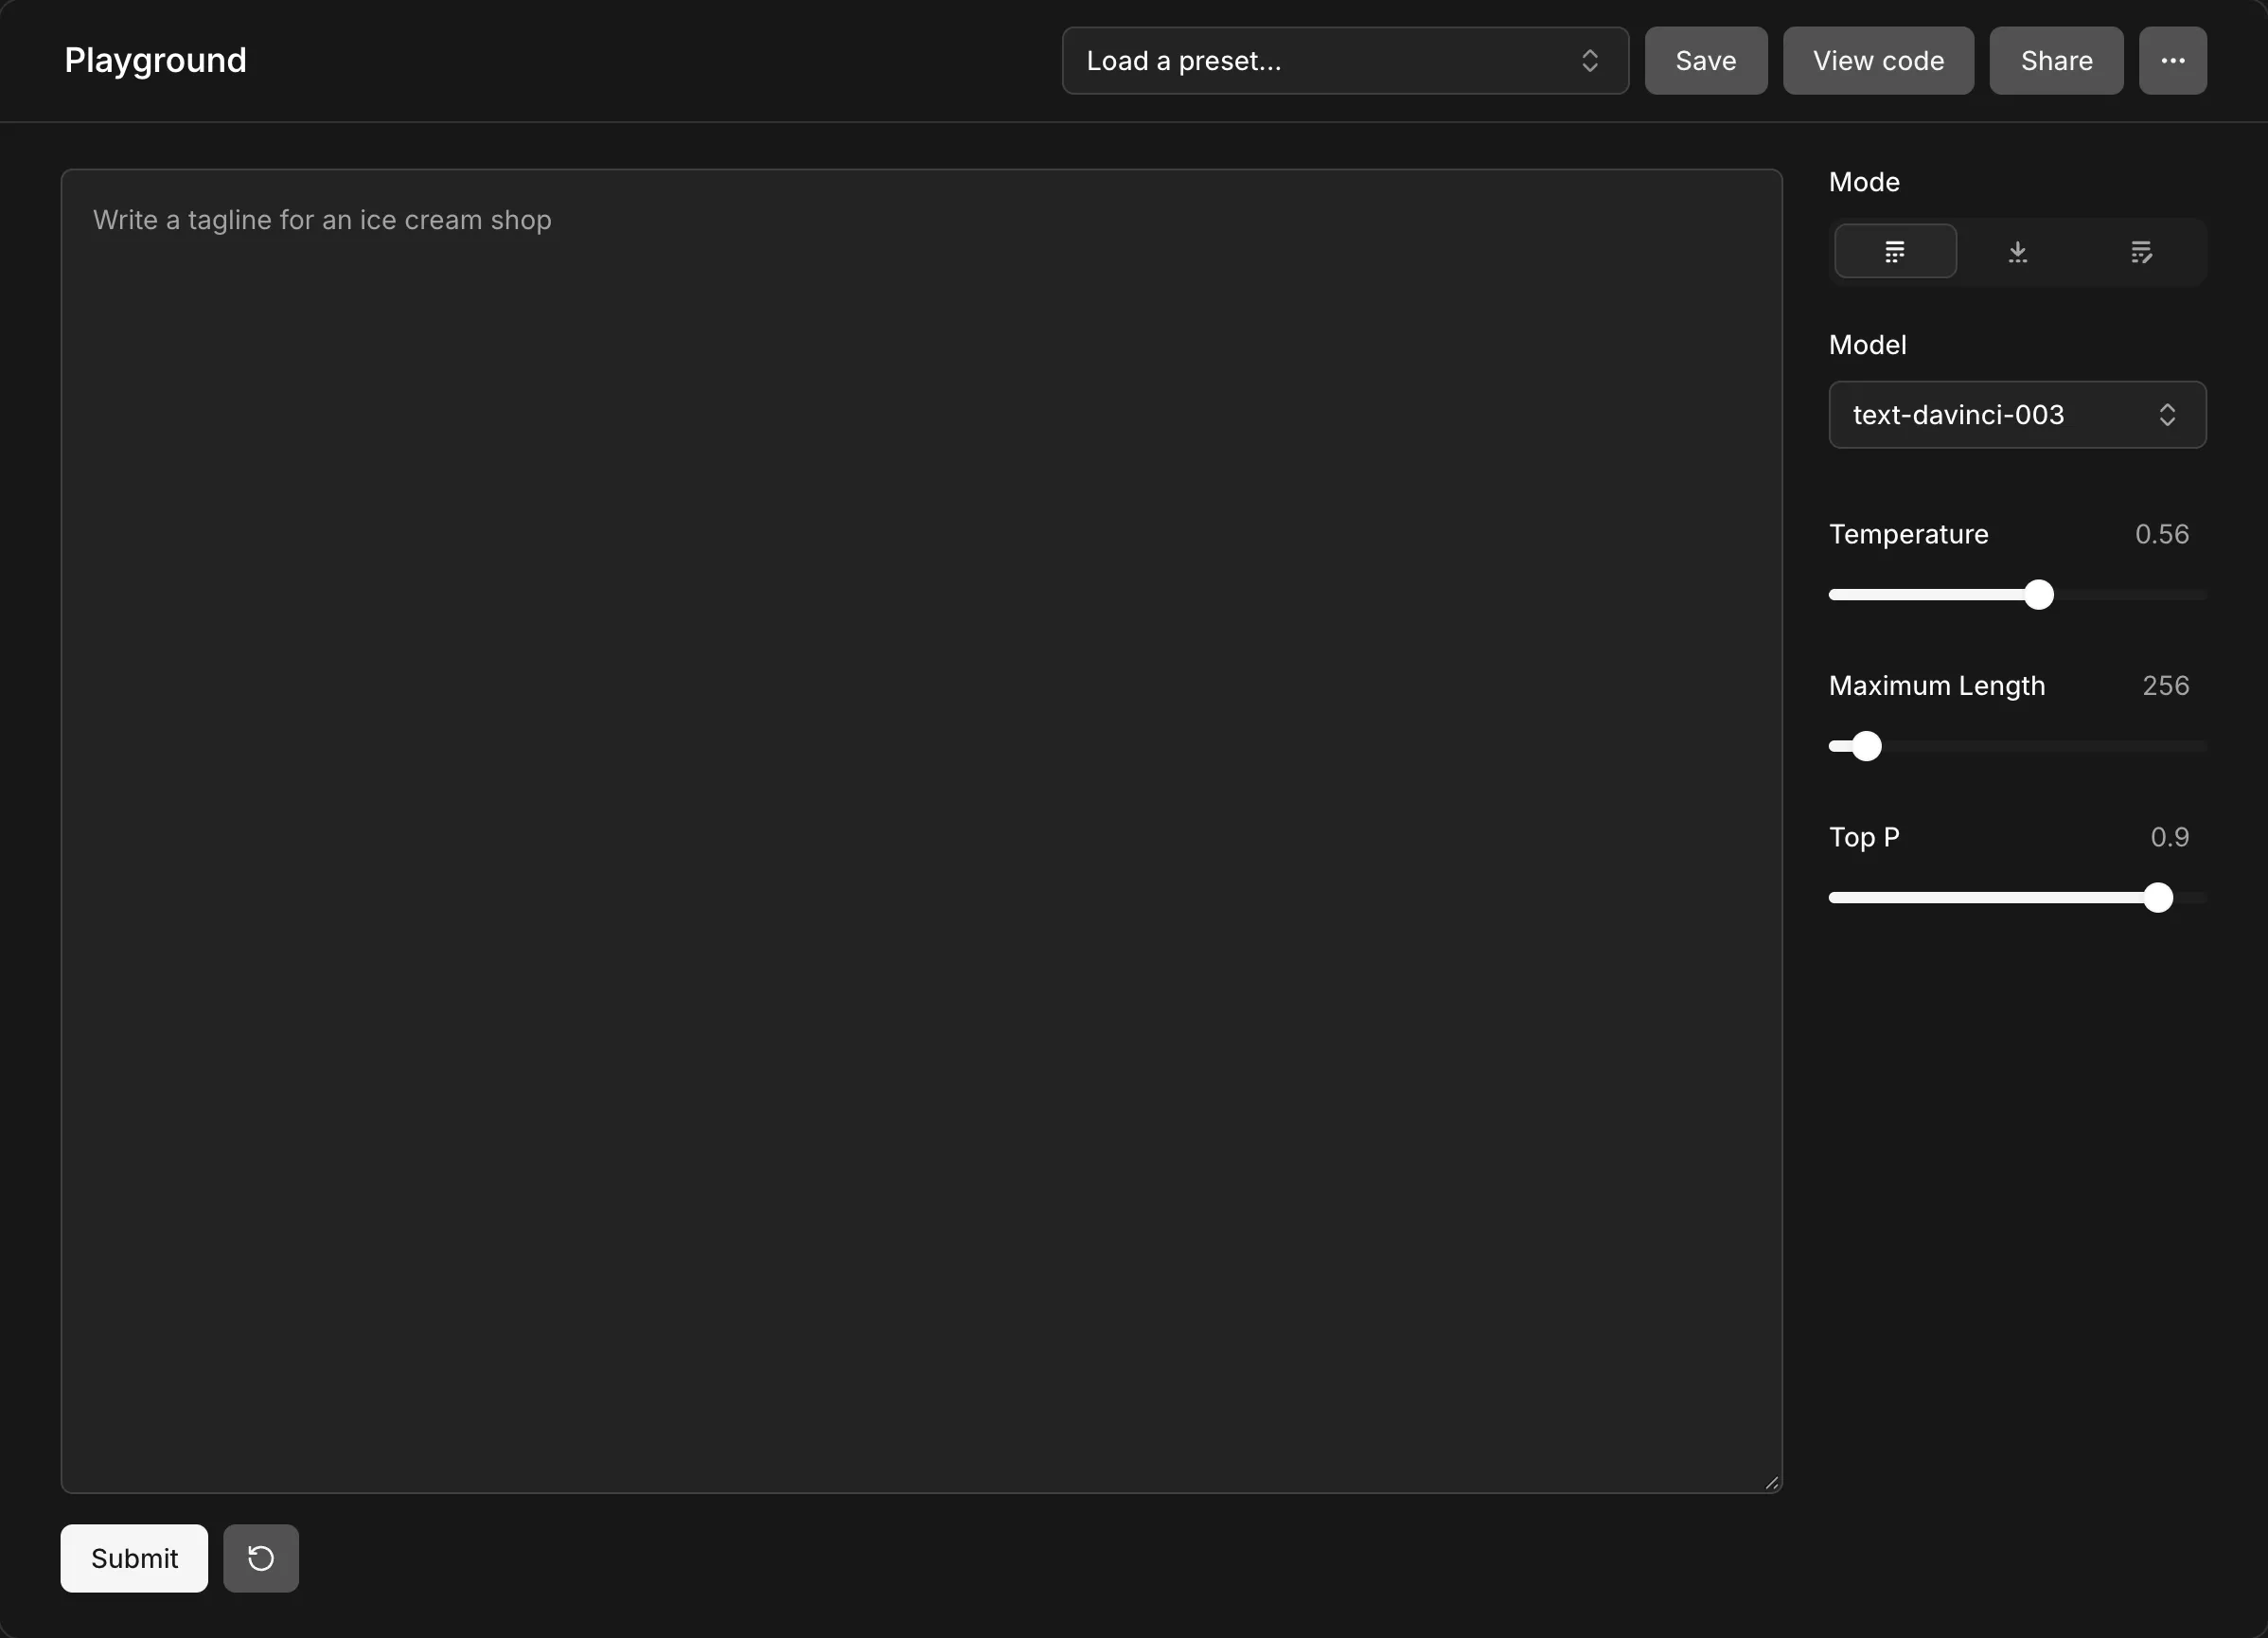
Task: Click the model selector chevron arrows
Action: pos(2167,415)
